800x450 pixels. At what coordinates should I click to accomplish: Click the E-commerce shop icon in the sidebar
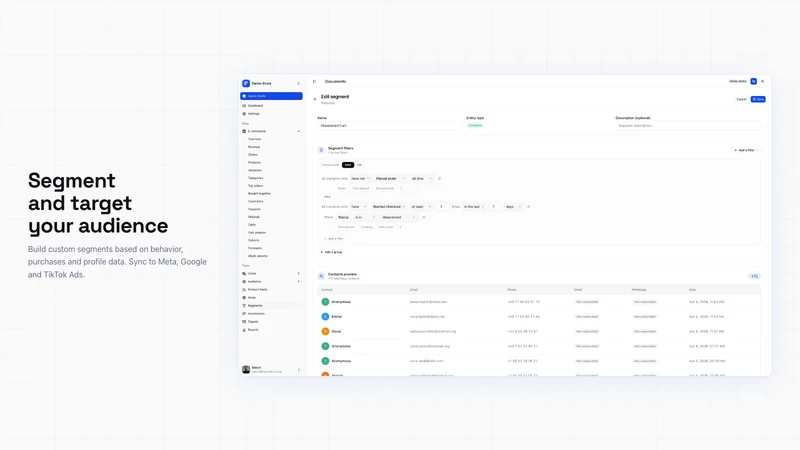click(x=244, y=131)
